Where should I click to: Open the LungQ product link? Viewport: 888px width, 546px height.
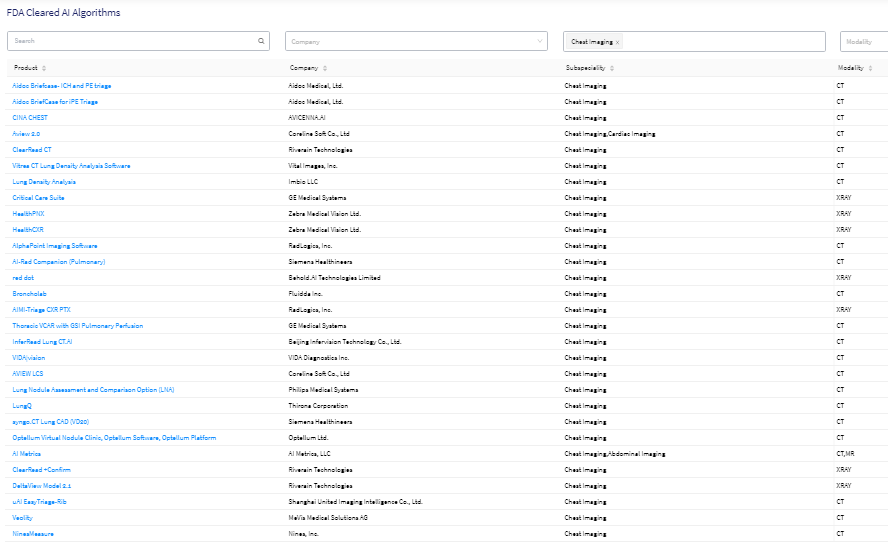[x=22, y=406]
